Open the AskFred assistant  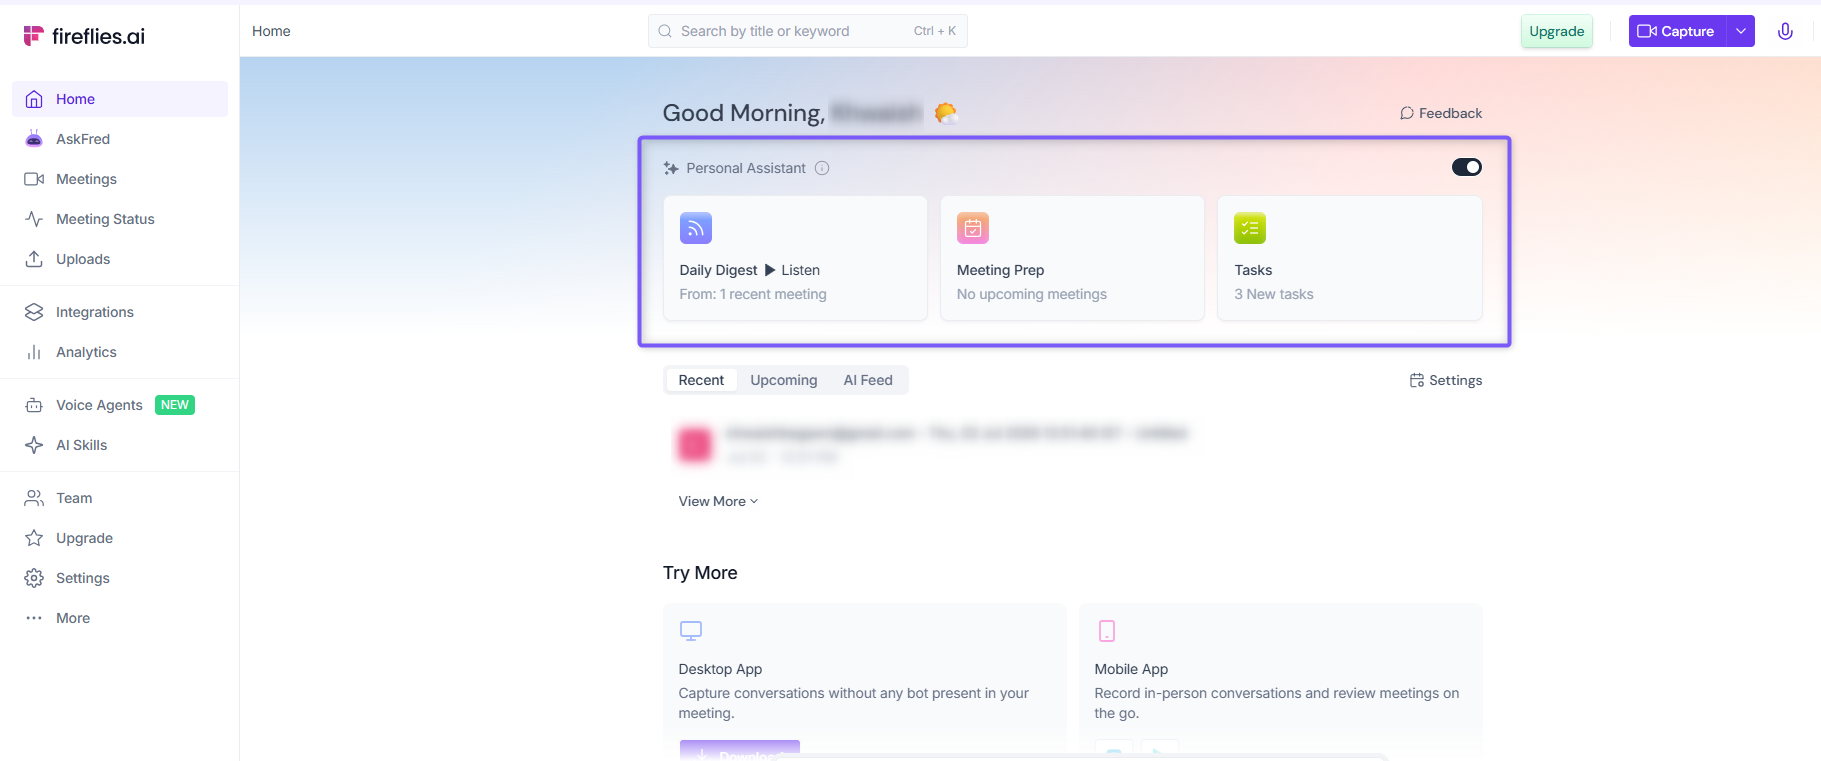pyautogui.click(x=120, y=139)
